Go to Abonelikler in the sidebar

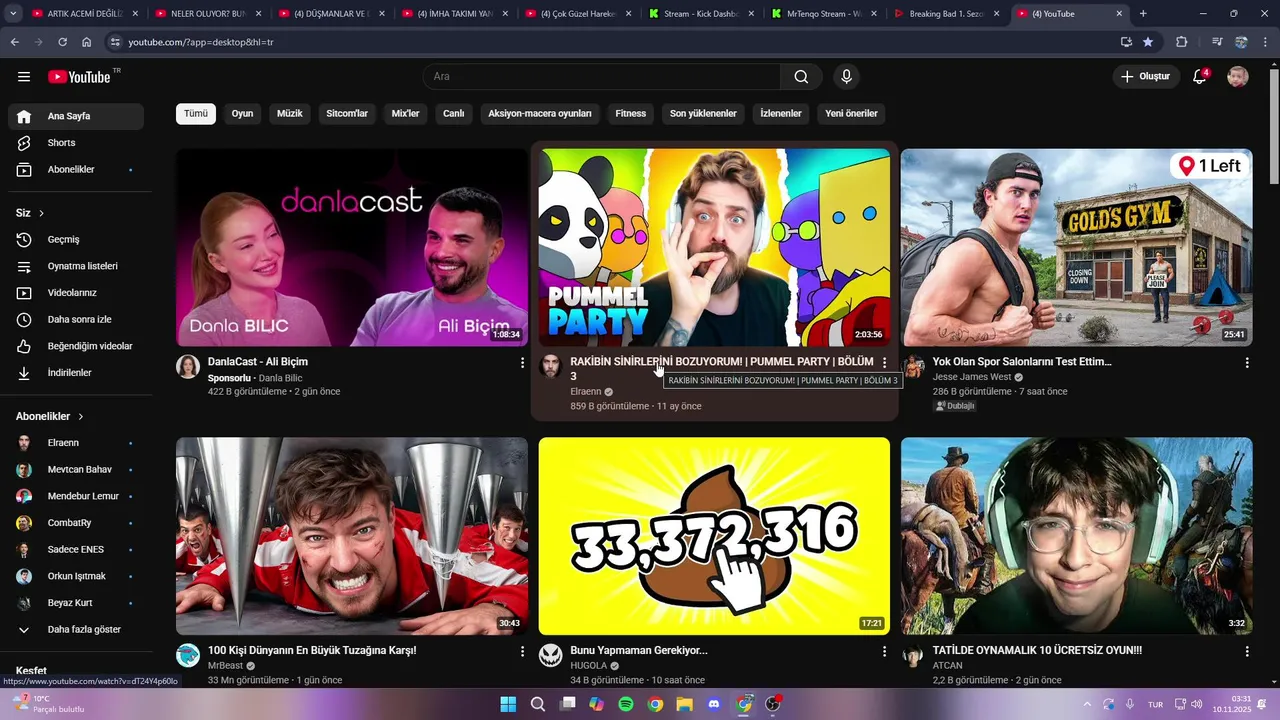[76, 170]
